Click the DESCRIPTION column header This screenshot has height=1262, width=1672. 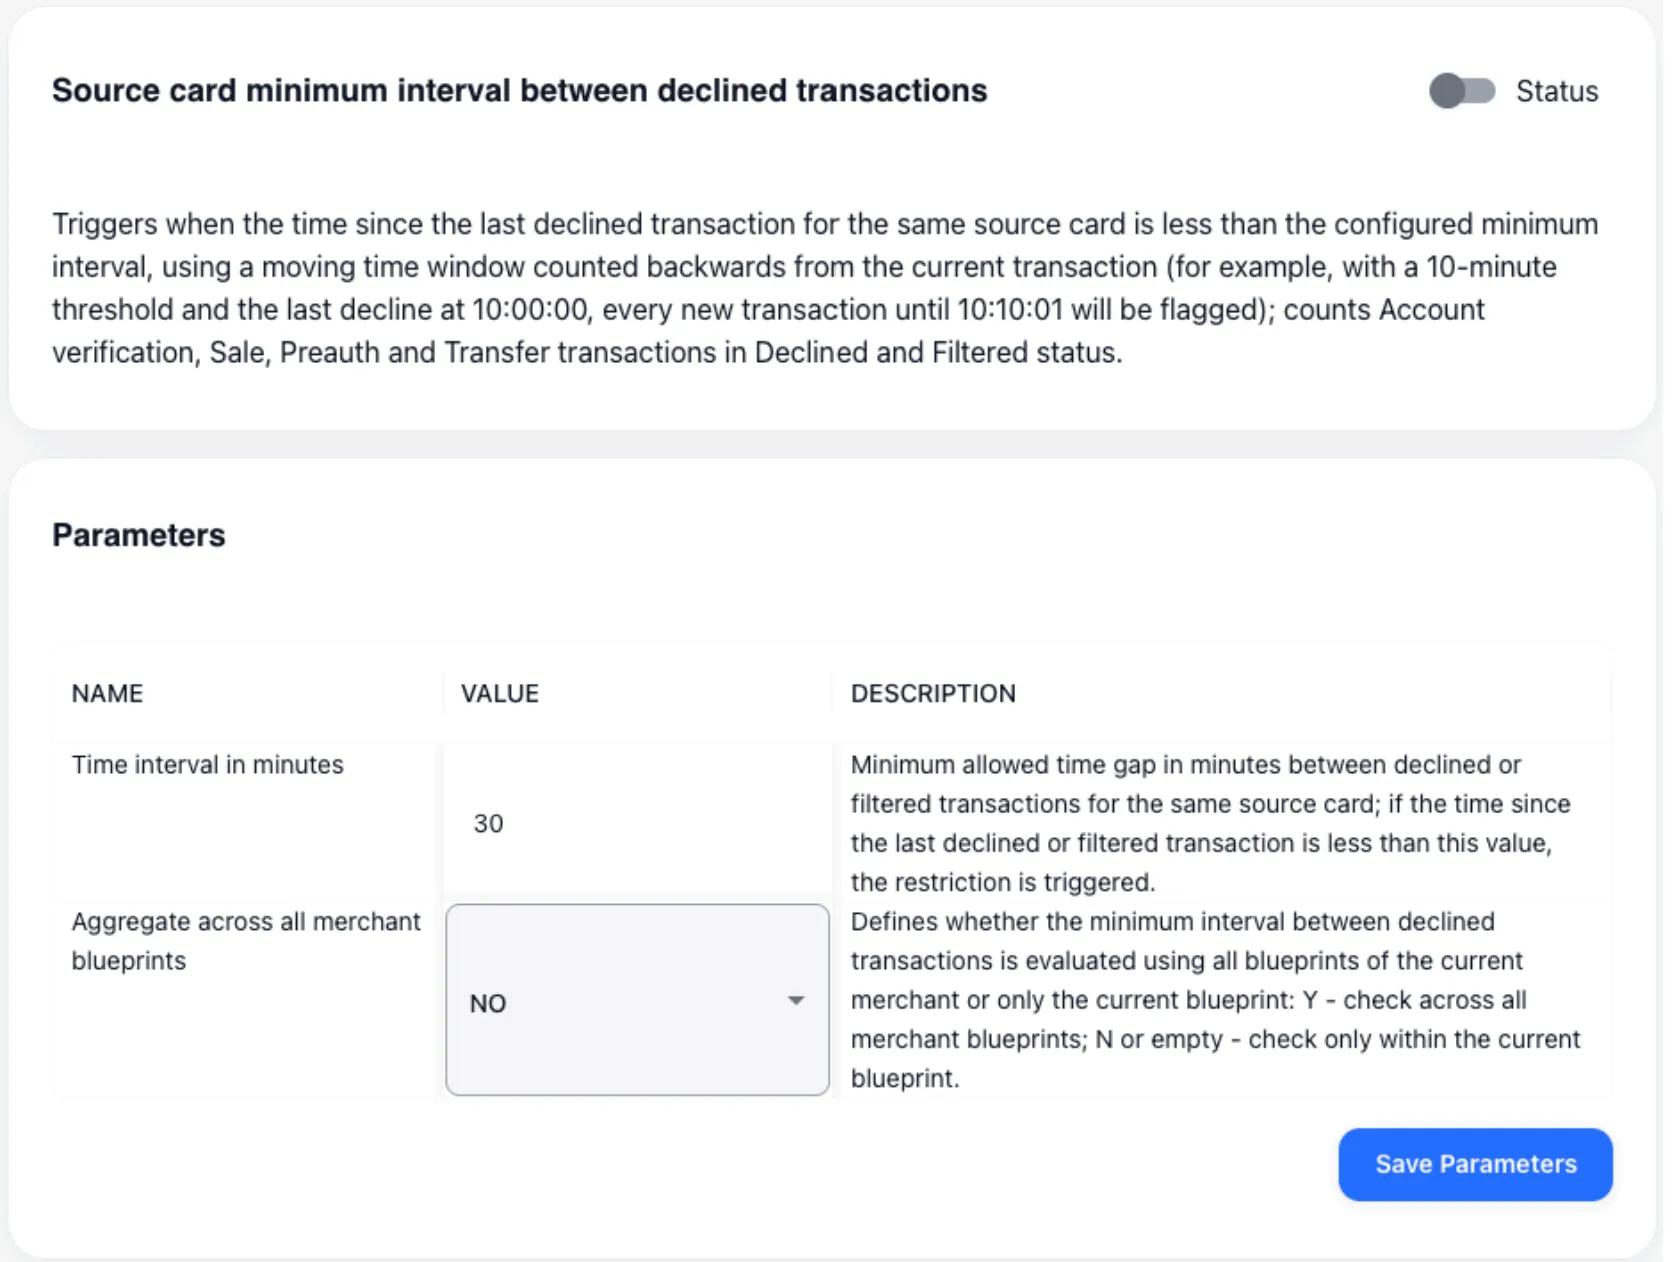click(x=932, y=693)
